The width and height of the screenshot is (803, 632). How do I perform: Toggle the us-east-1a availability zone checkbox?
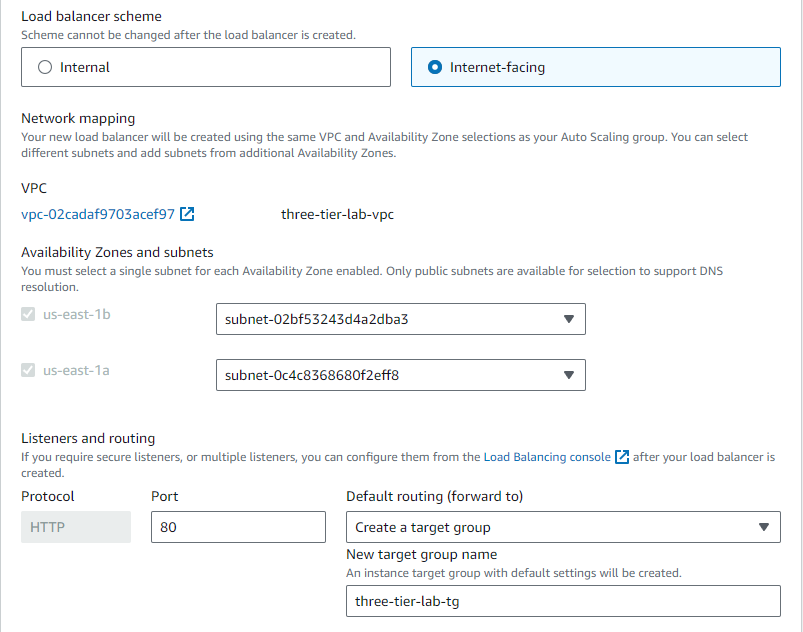(x=28, y=370)
